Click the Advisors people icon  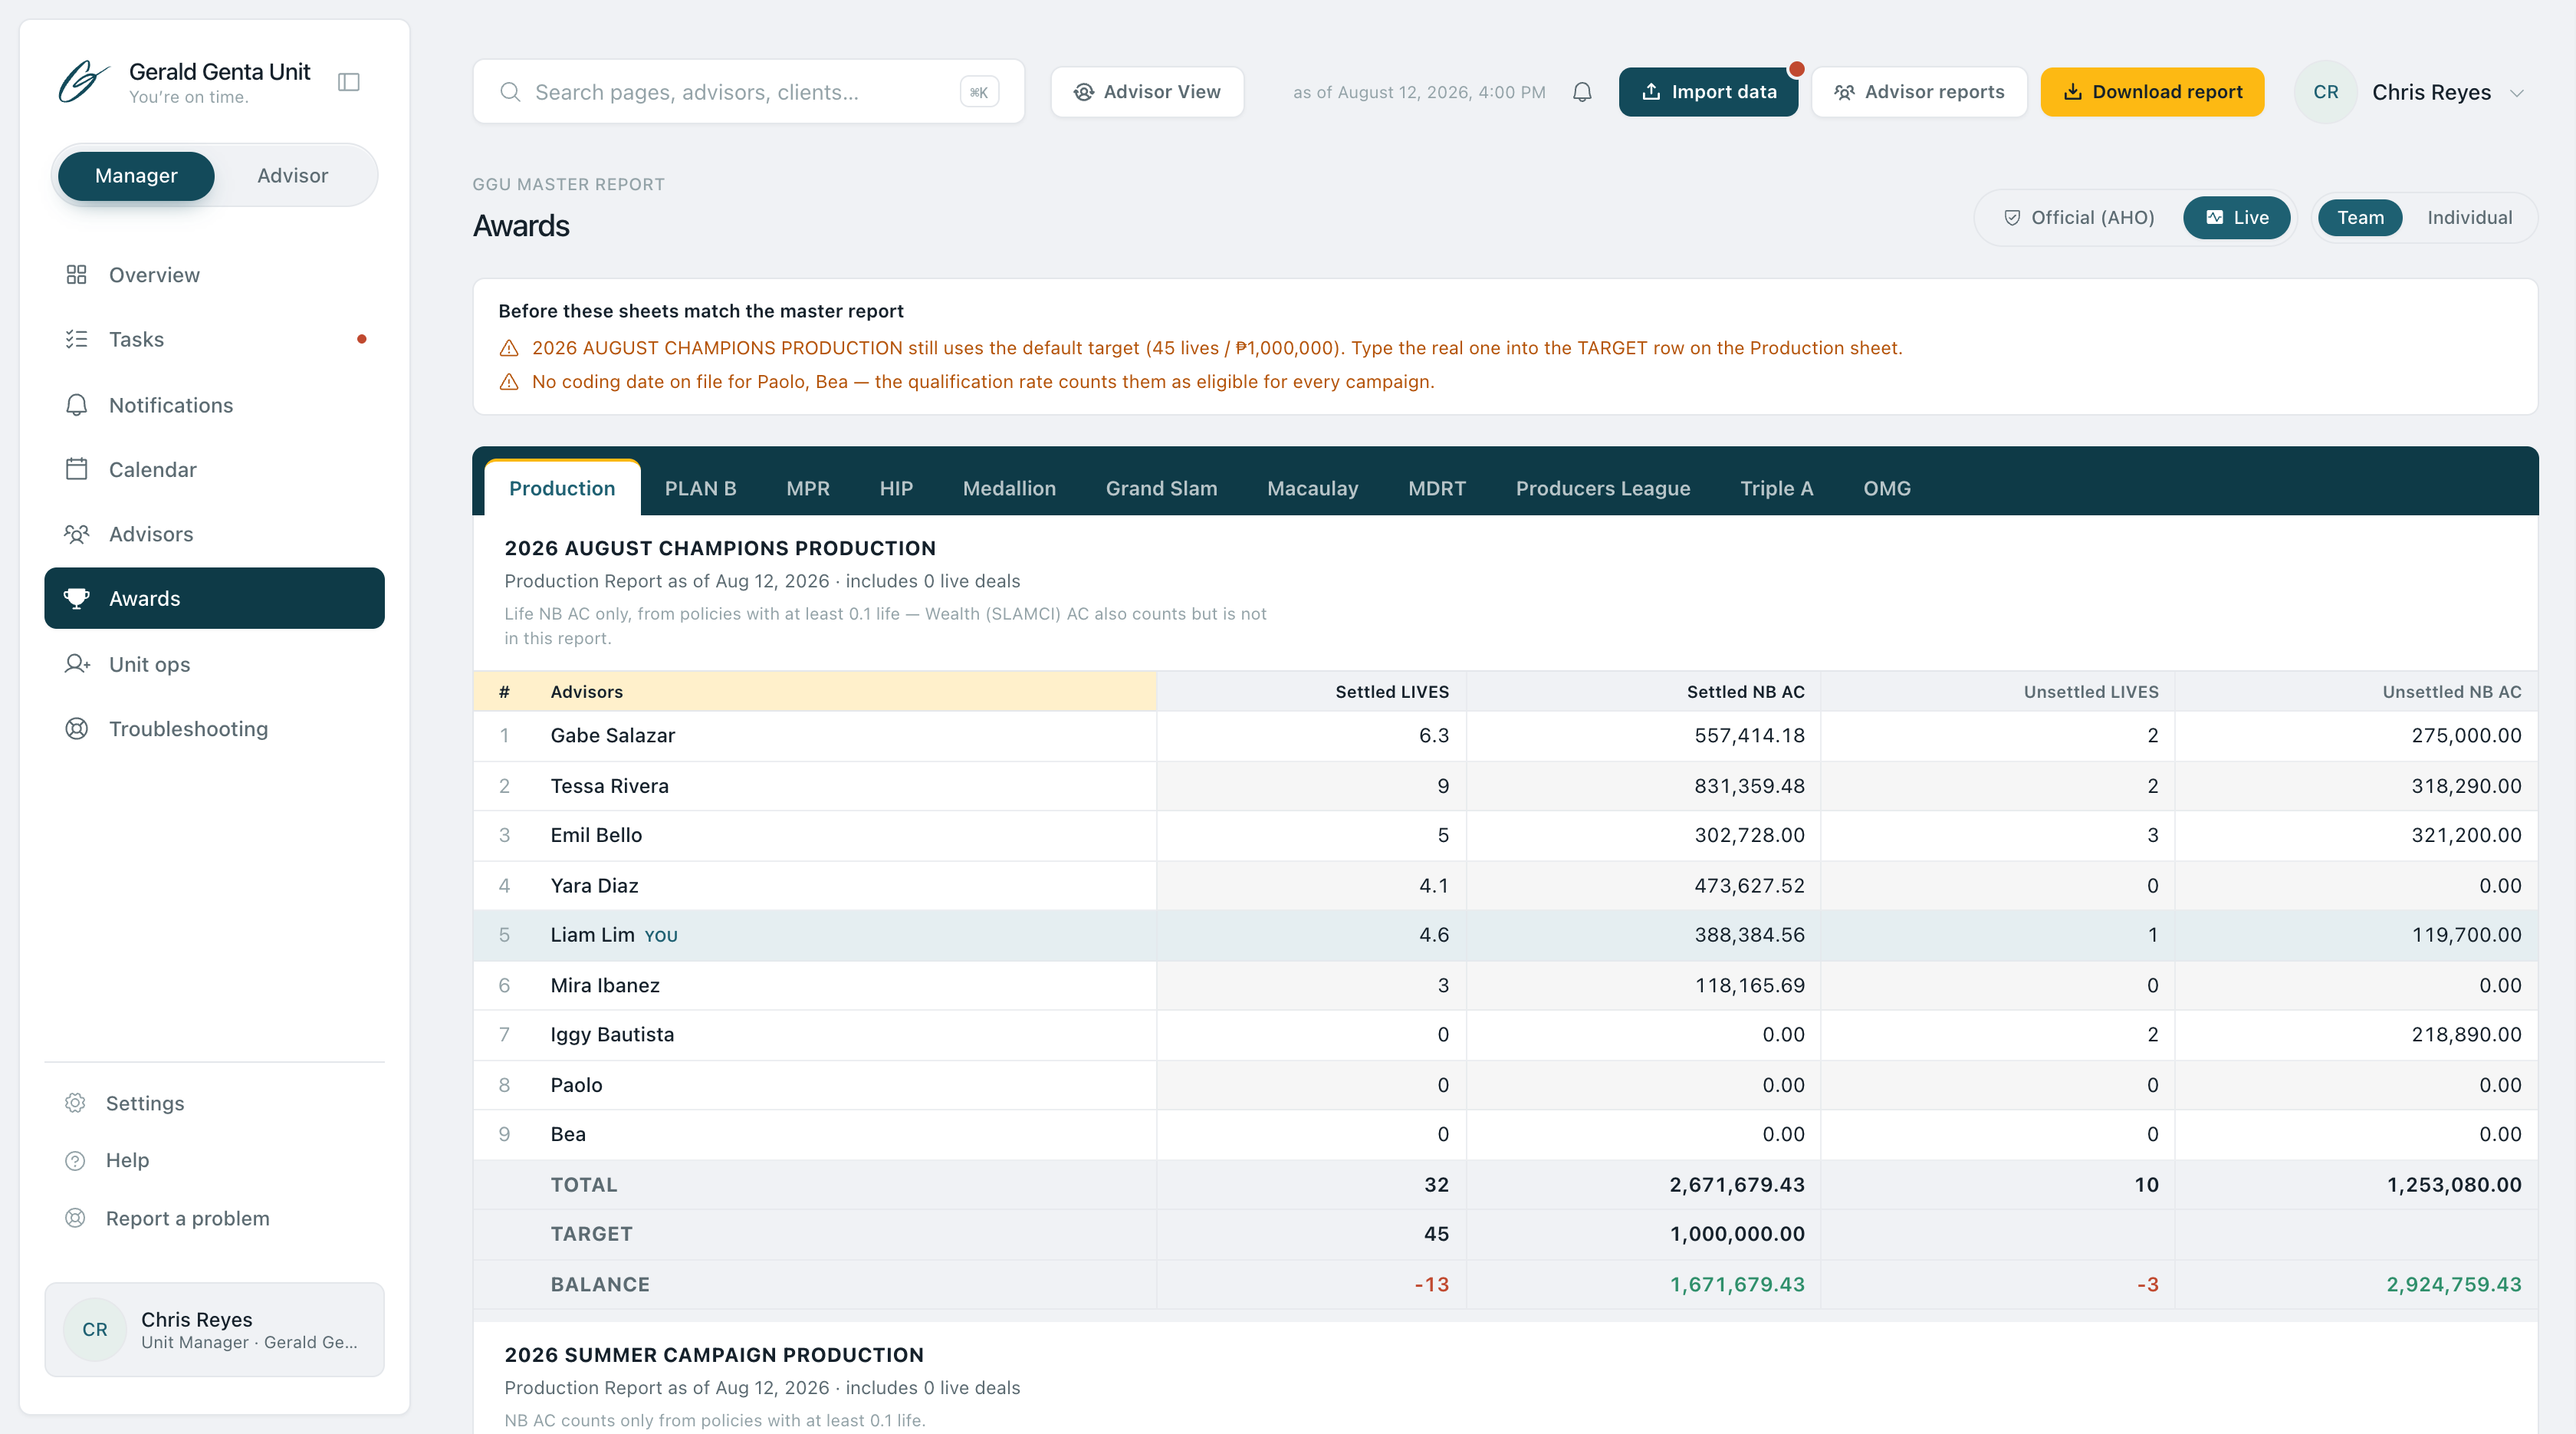(76, 534)
